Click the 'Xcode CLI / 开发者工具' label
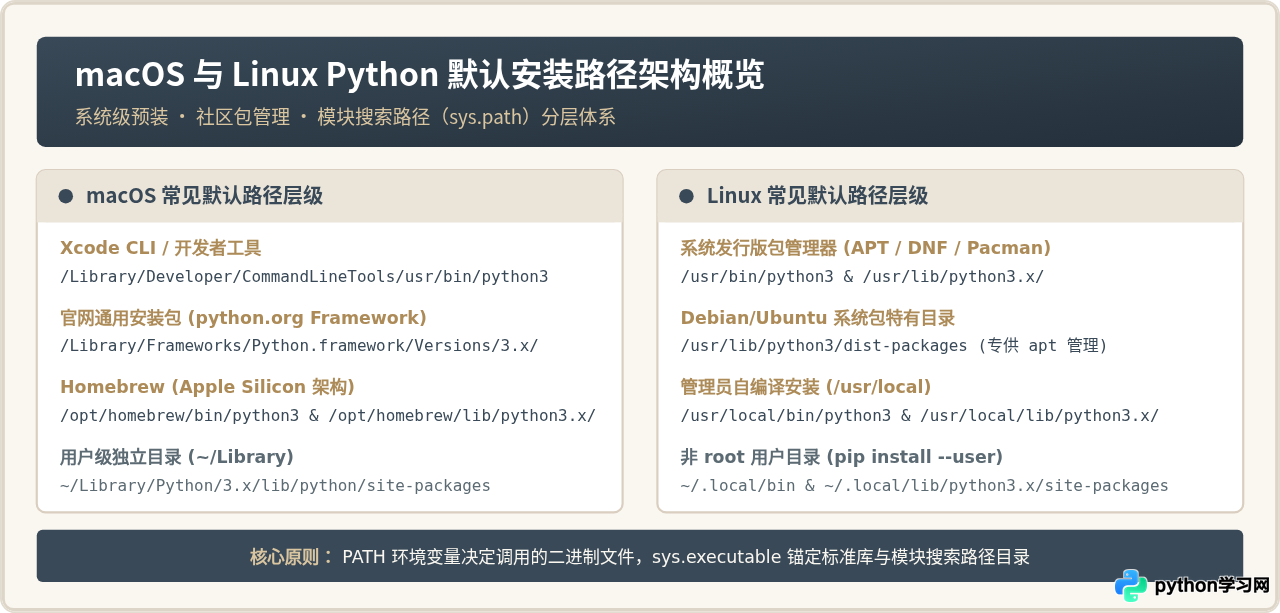The height and width of the screenshot is (613, 1280). [x=161, y=248]
